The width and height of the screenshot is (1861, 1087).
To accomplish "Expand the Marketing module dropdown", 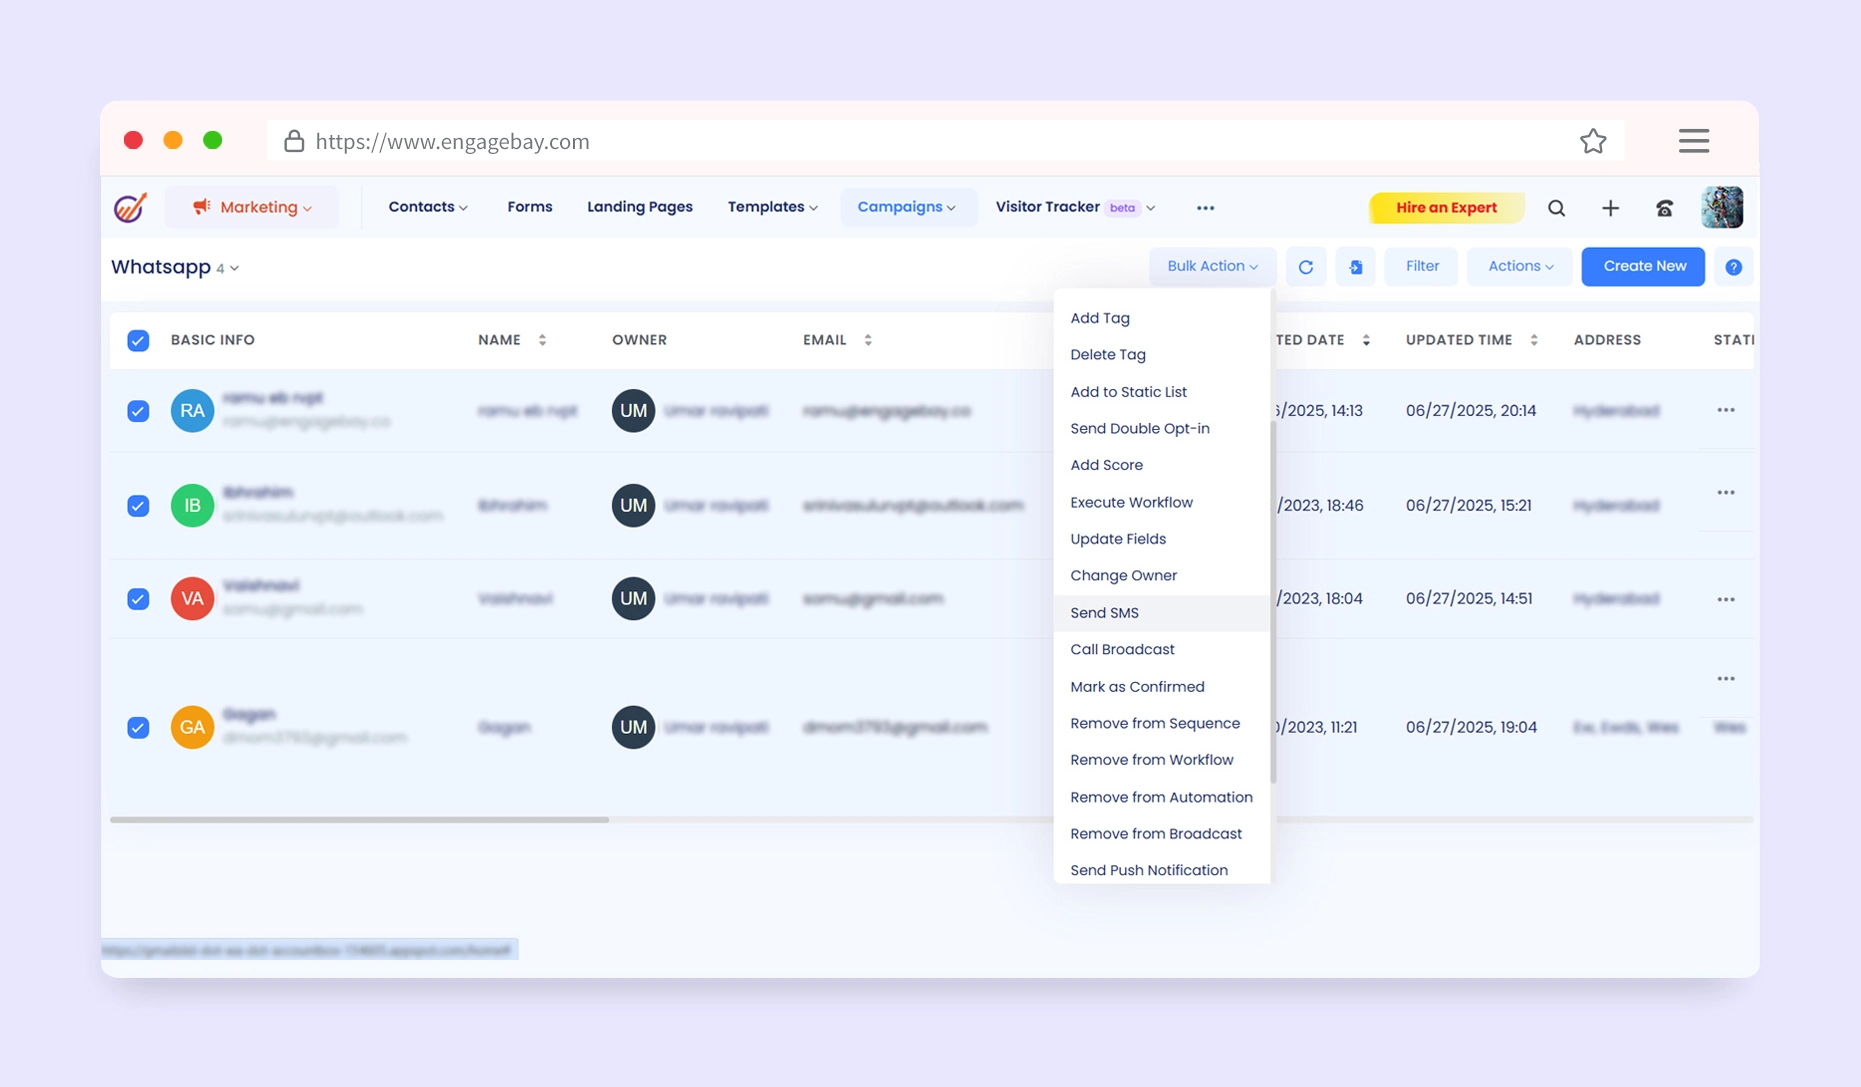I will coord(253,207).
